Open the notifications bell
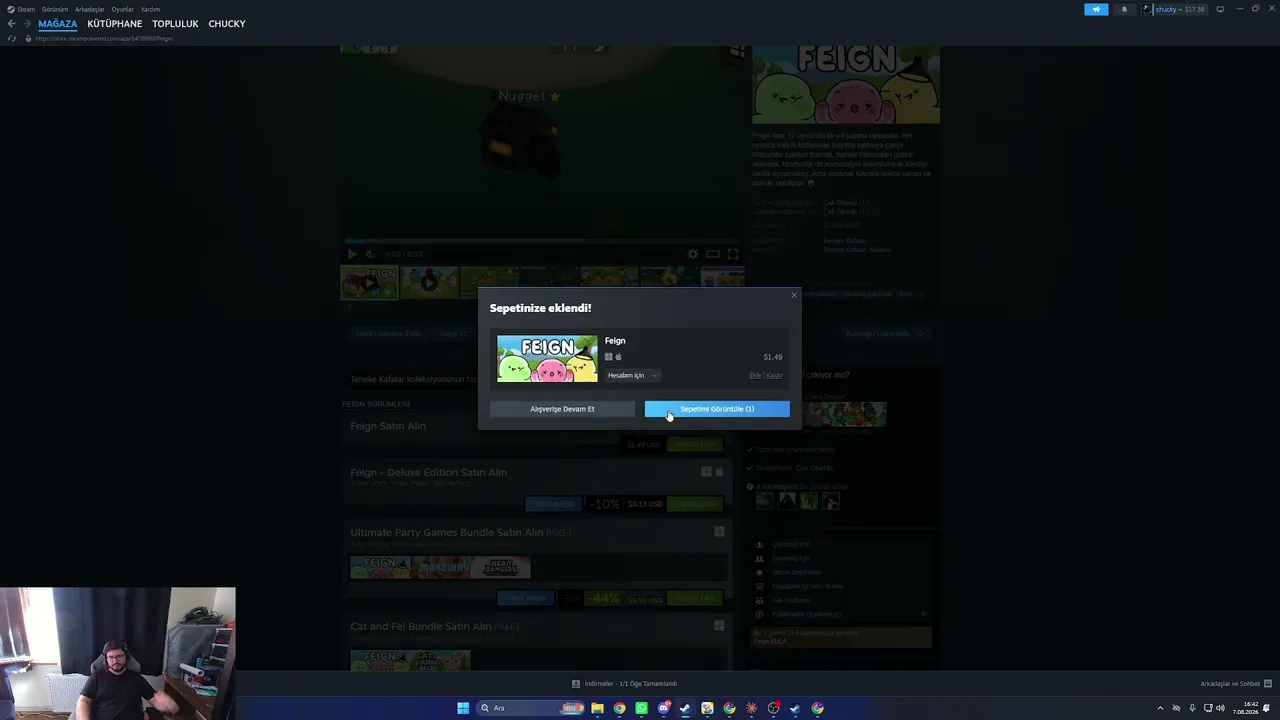 coord(1124,9)
